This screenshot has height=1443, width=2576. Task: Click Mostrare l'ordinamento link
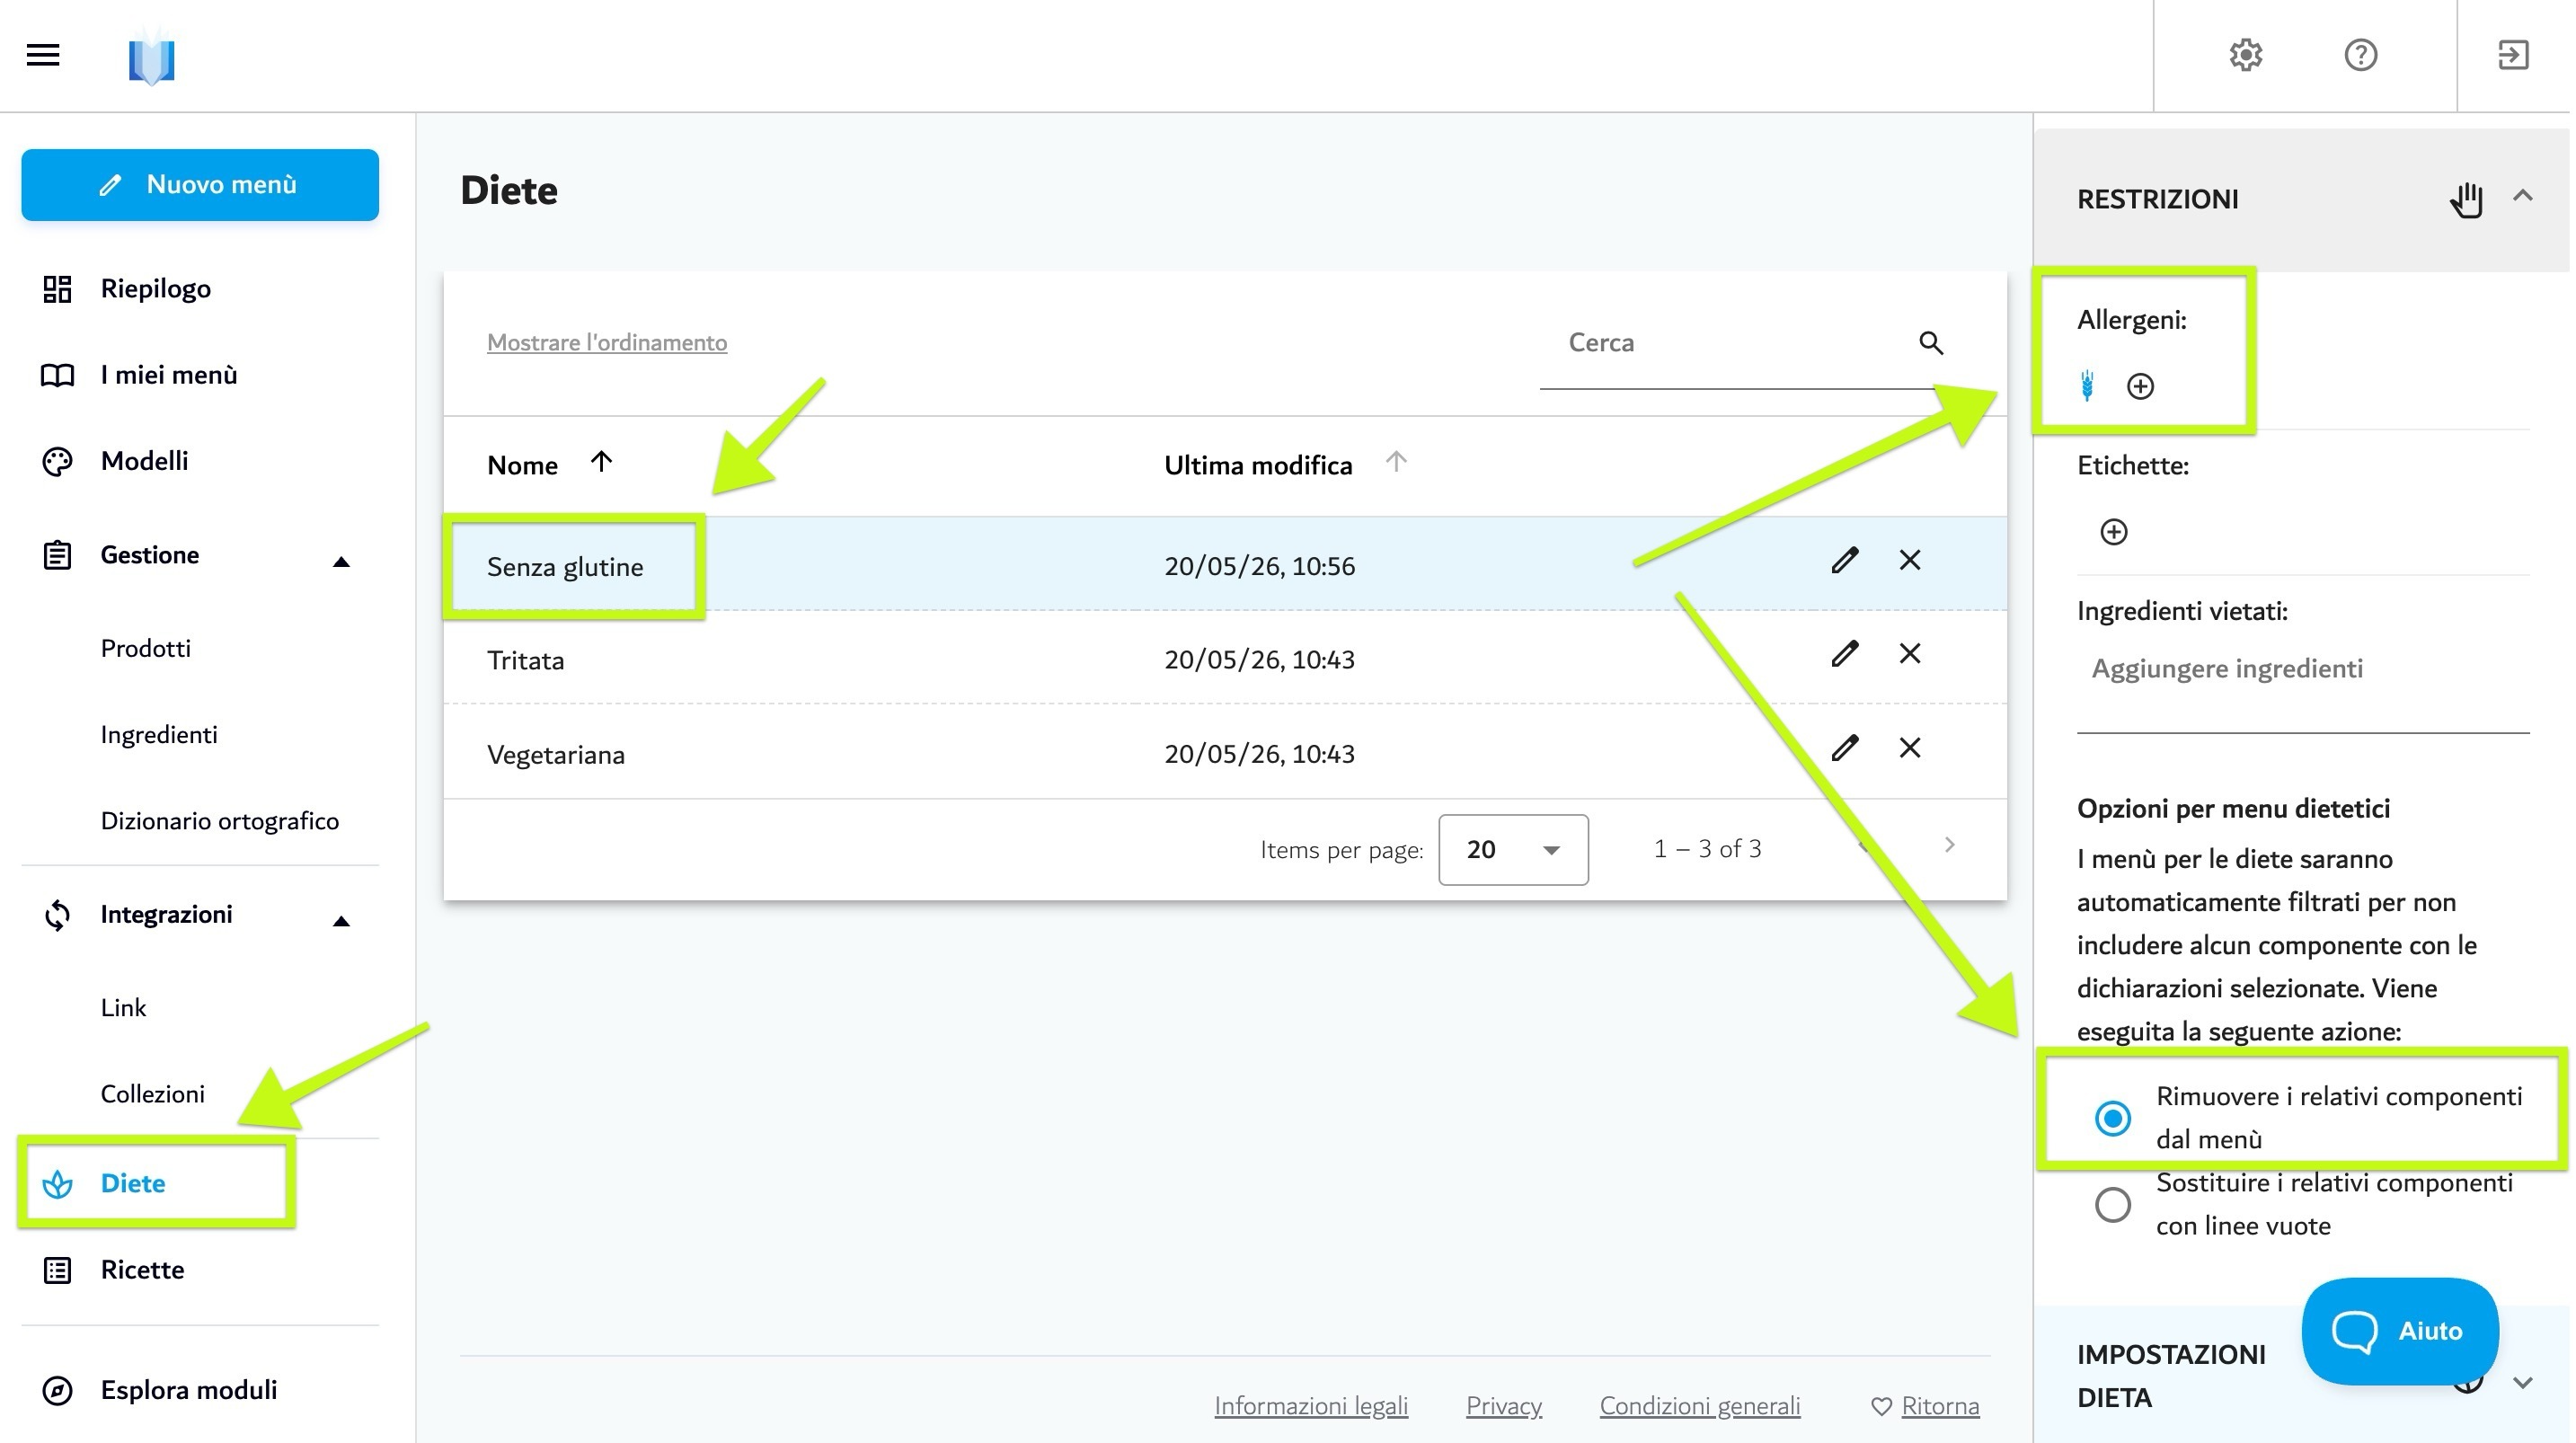(x=607, y=343)
